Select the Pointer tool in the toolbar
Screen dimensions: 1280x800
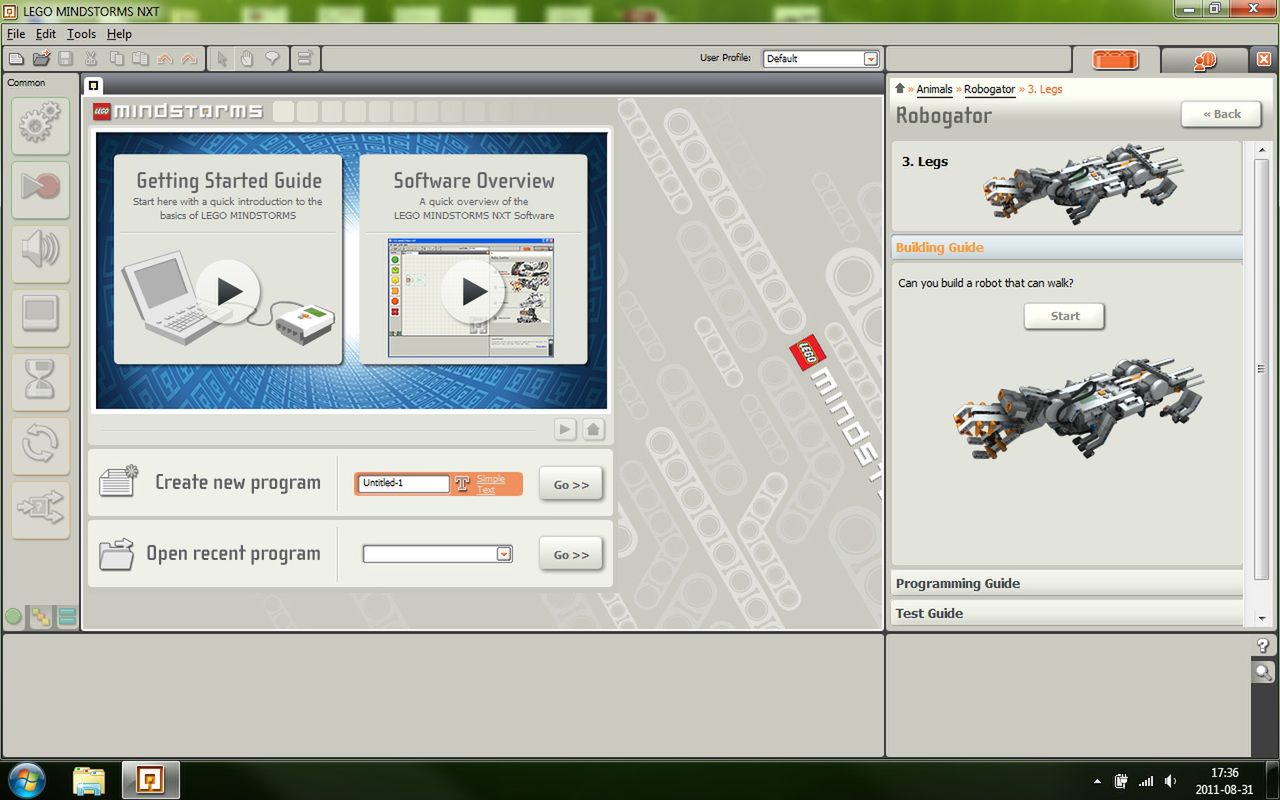(223, 59)
